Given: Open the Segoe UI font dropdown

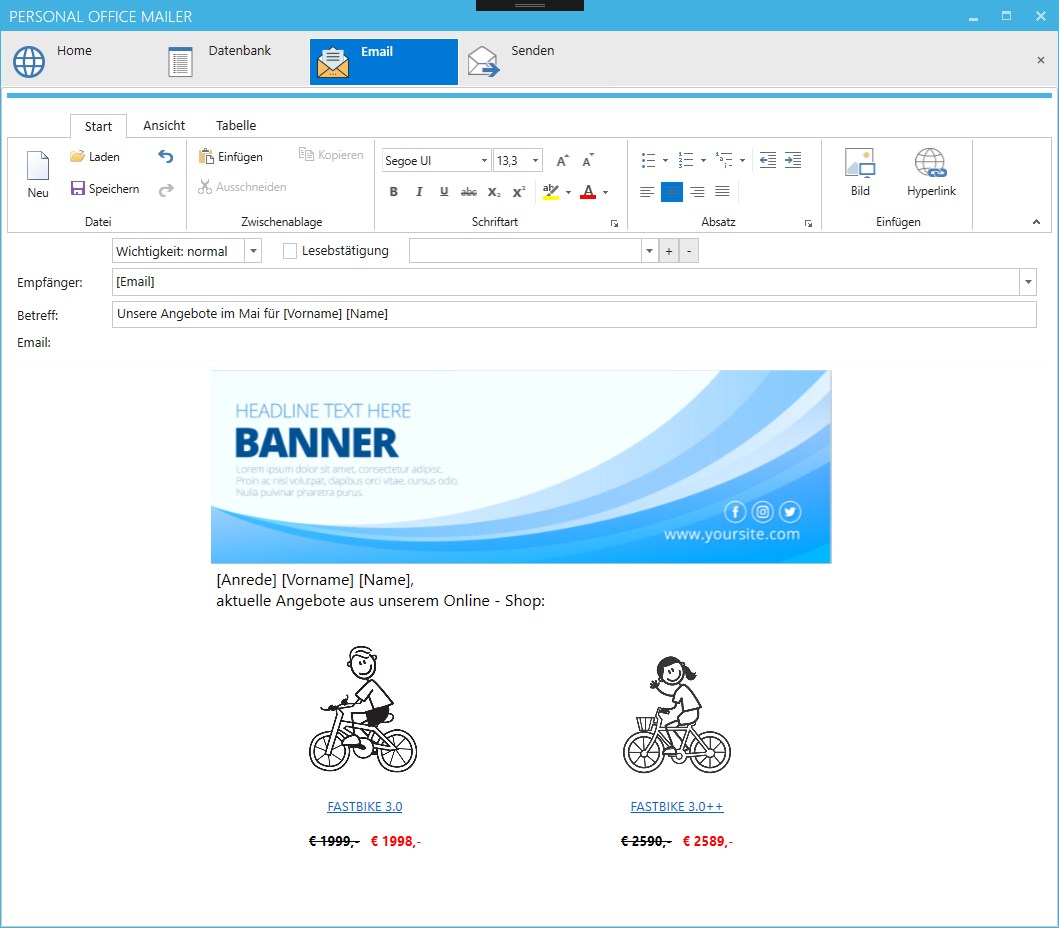Looking at the screenshot, I should coord(484,161).
